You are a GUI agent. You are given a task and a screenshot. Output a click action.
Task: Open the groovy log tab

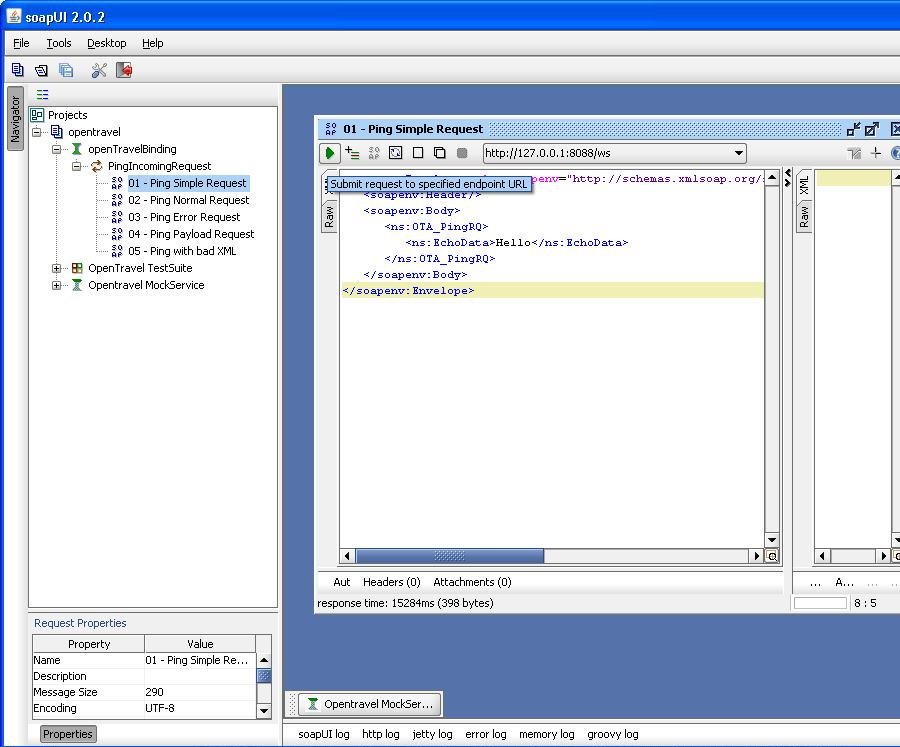point(612,734)
